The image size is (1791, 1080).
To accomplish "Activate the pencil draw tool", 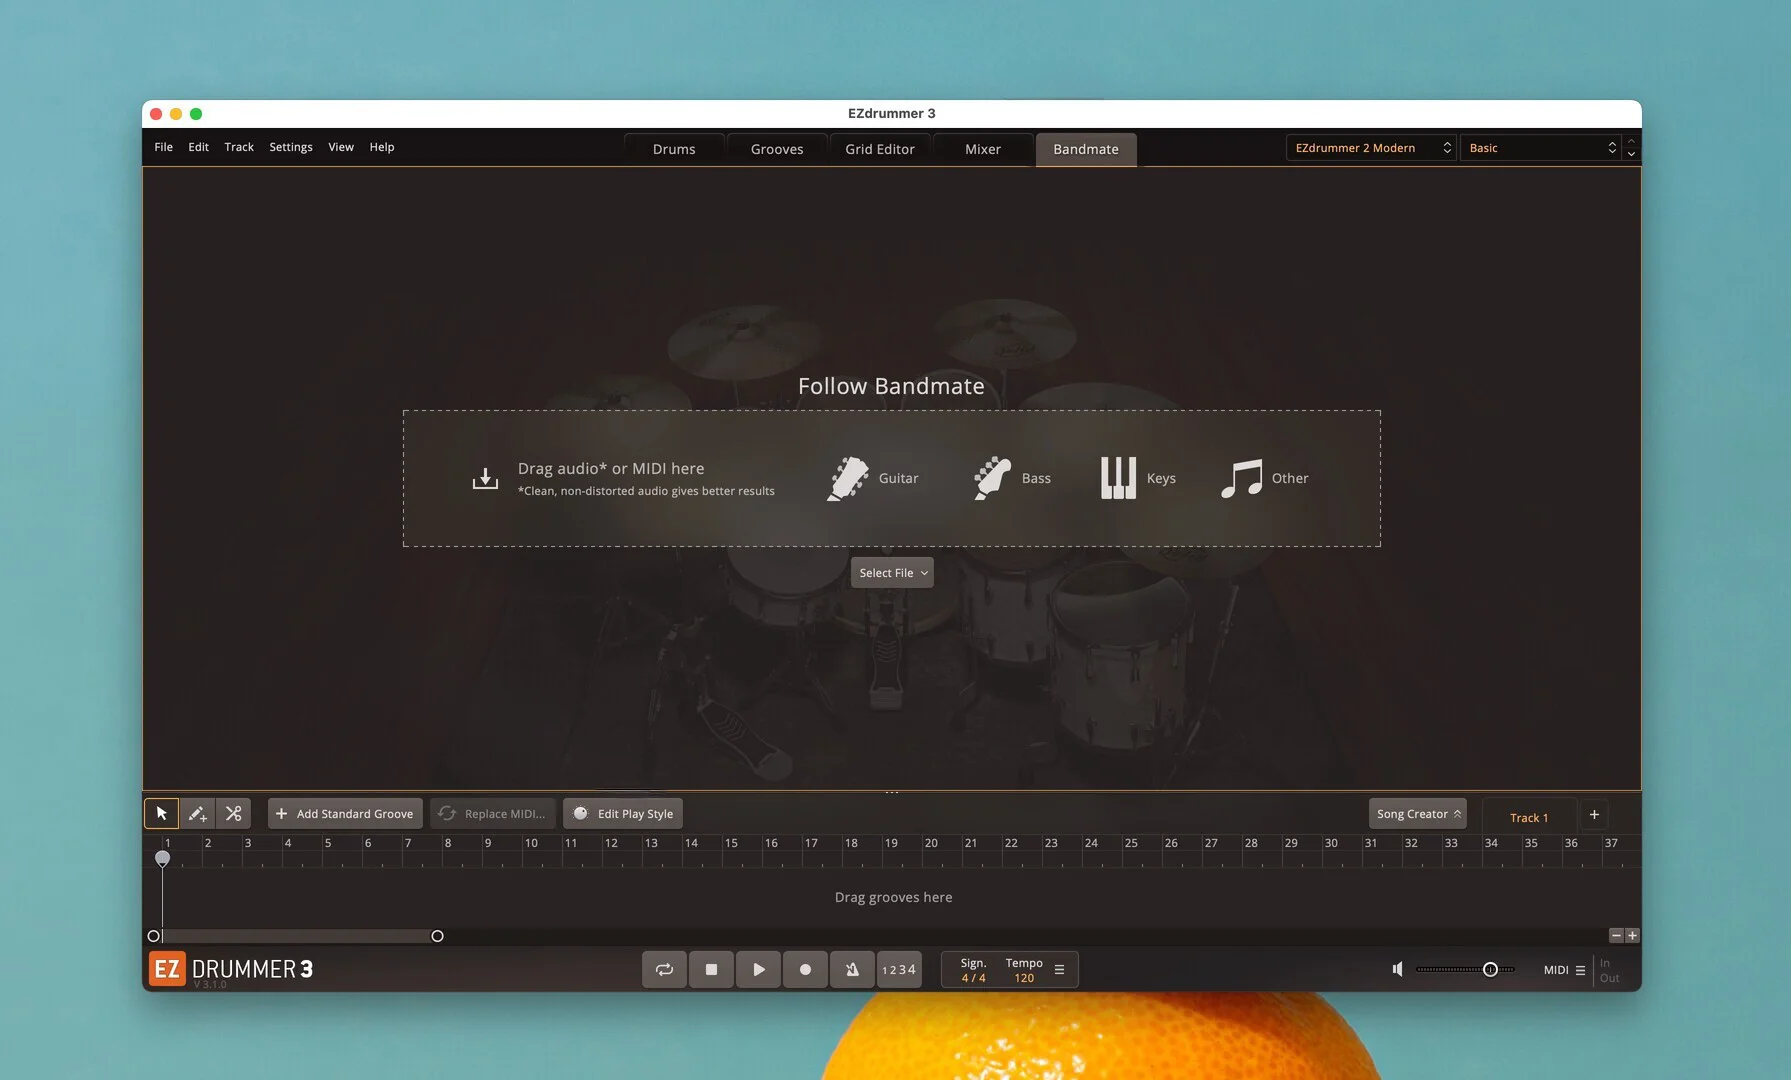I will [197, 814].
